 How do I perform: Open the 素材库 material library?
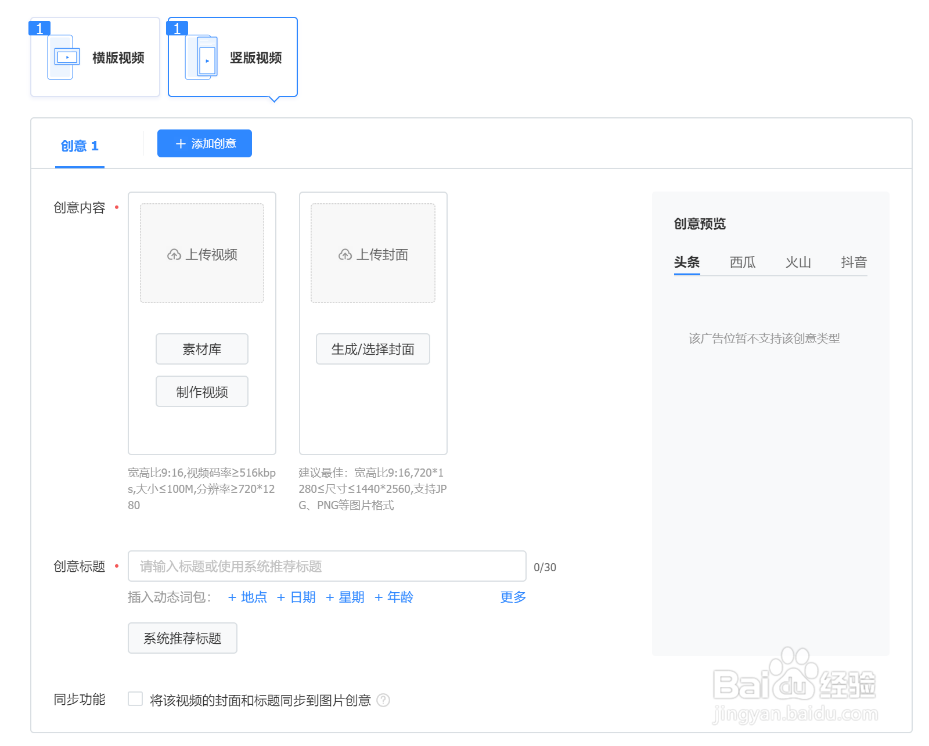click(x=201, y=349)
